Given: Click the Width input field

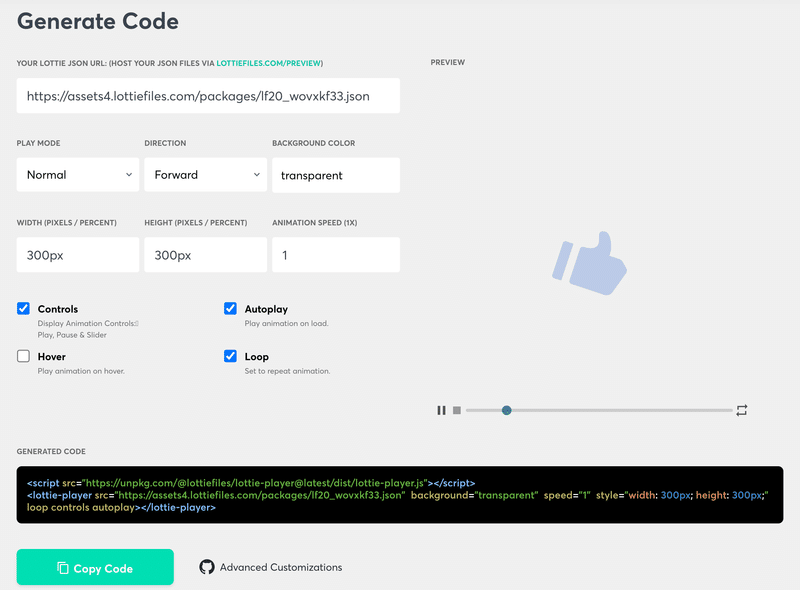Looking at the screenshot, I should [78, 255].
